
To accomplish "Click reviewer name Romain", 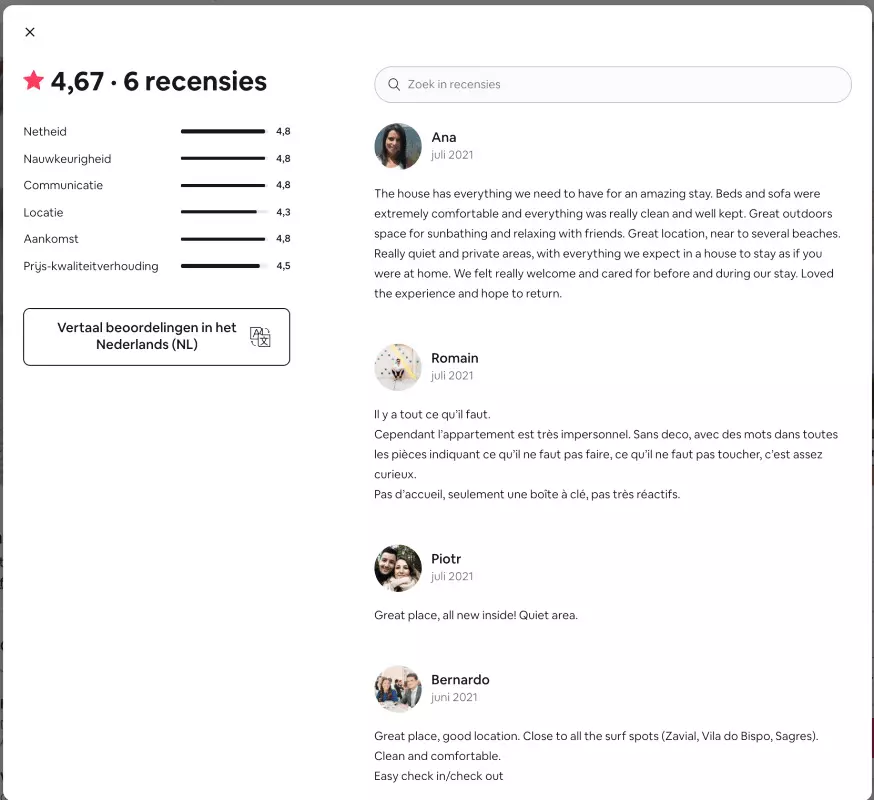I will pos(455,358).
